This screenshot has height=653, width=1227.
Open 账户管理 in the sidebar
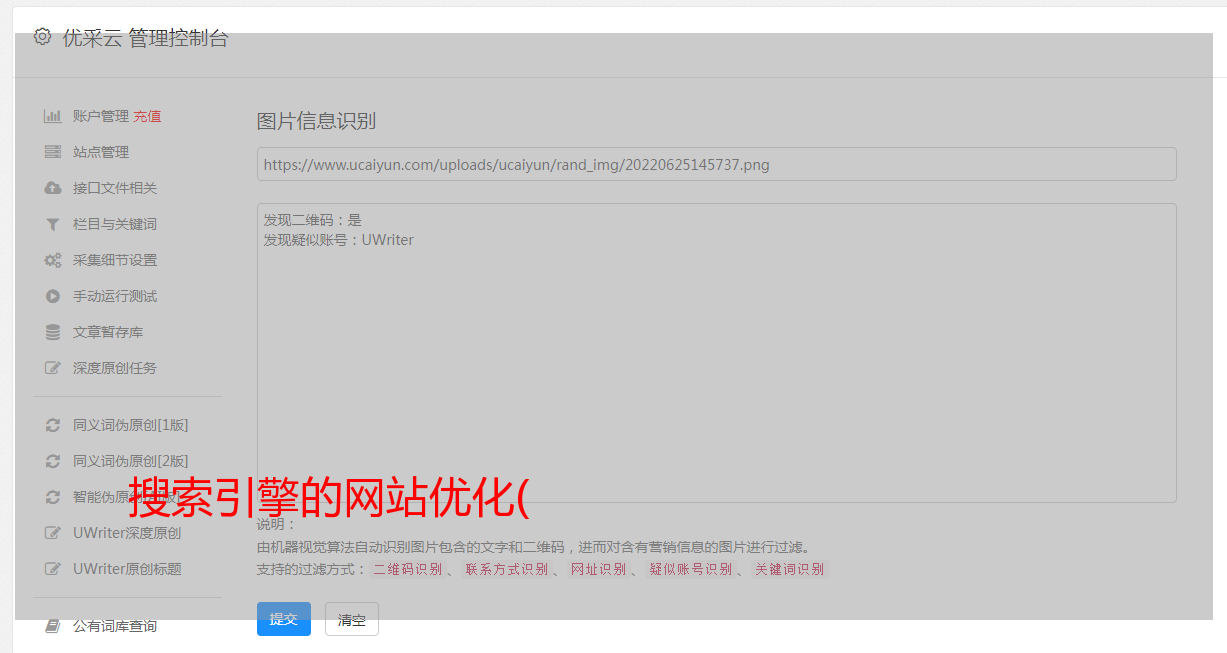(x=101, y=116)
